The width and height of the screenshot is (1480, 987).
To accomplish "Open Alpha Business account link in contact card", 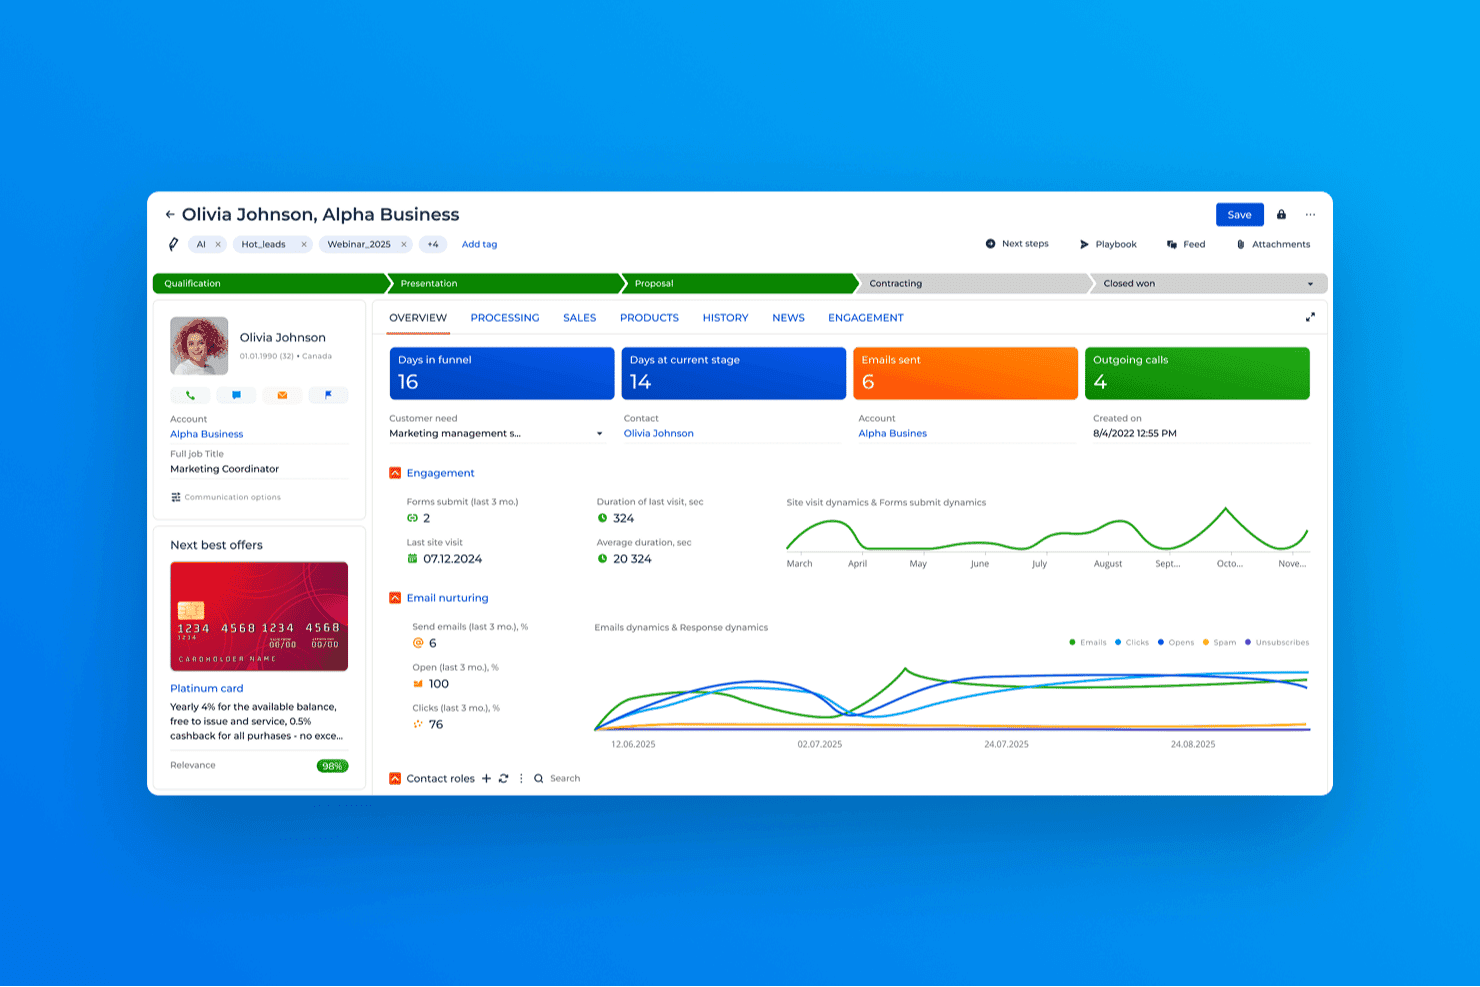I will [207, 434].
